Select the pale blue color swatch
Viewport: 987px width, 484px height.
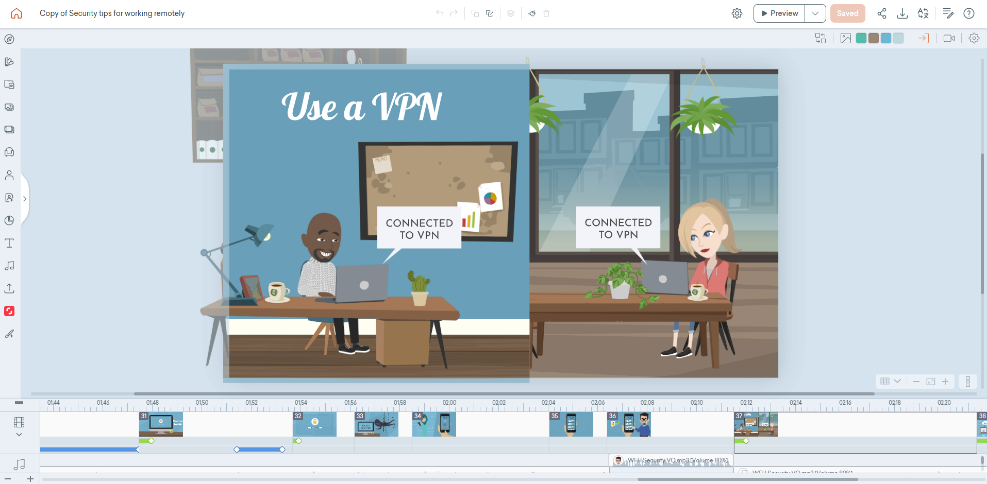pyautogui.click(x=898, y=38)
